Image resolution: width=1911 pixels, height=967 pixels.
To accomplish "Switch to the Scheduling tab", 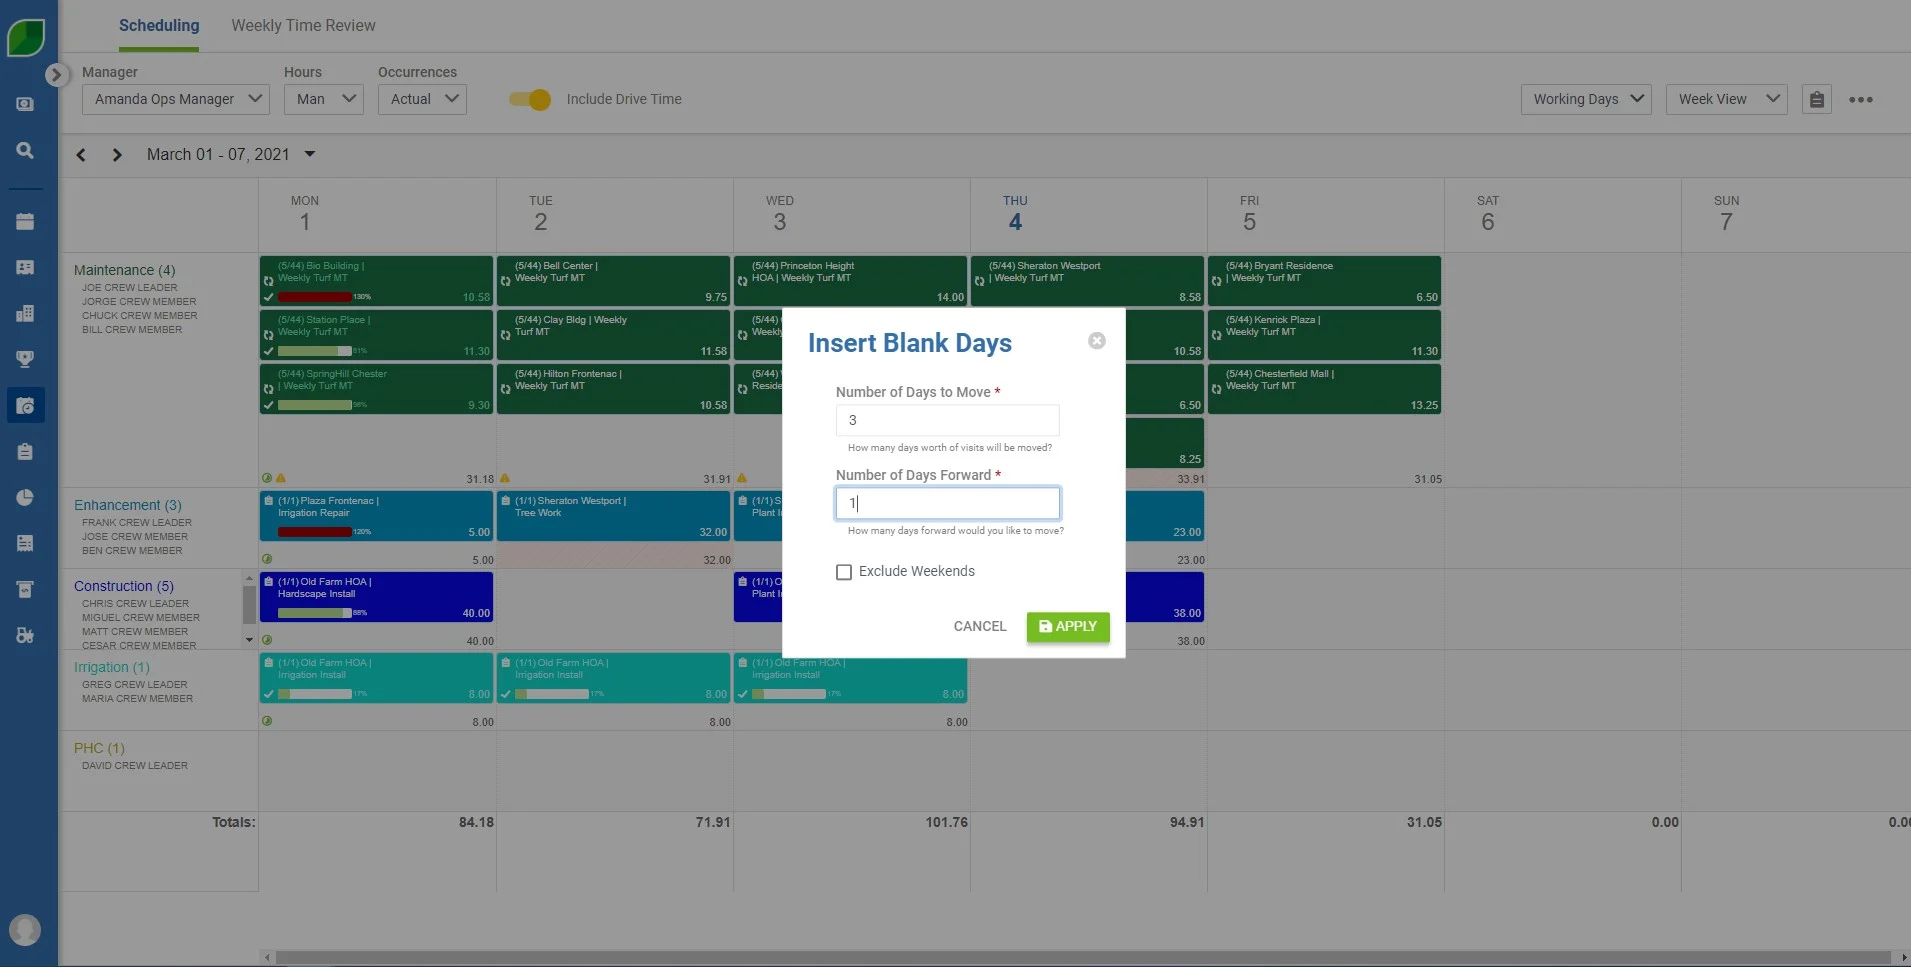I will point(159,26).
